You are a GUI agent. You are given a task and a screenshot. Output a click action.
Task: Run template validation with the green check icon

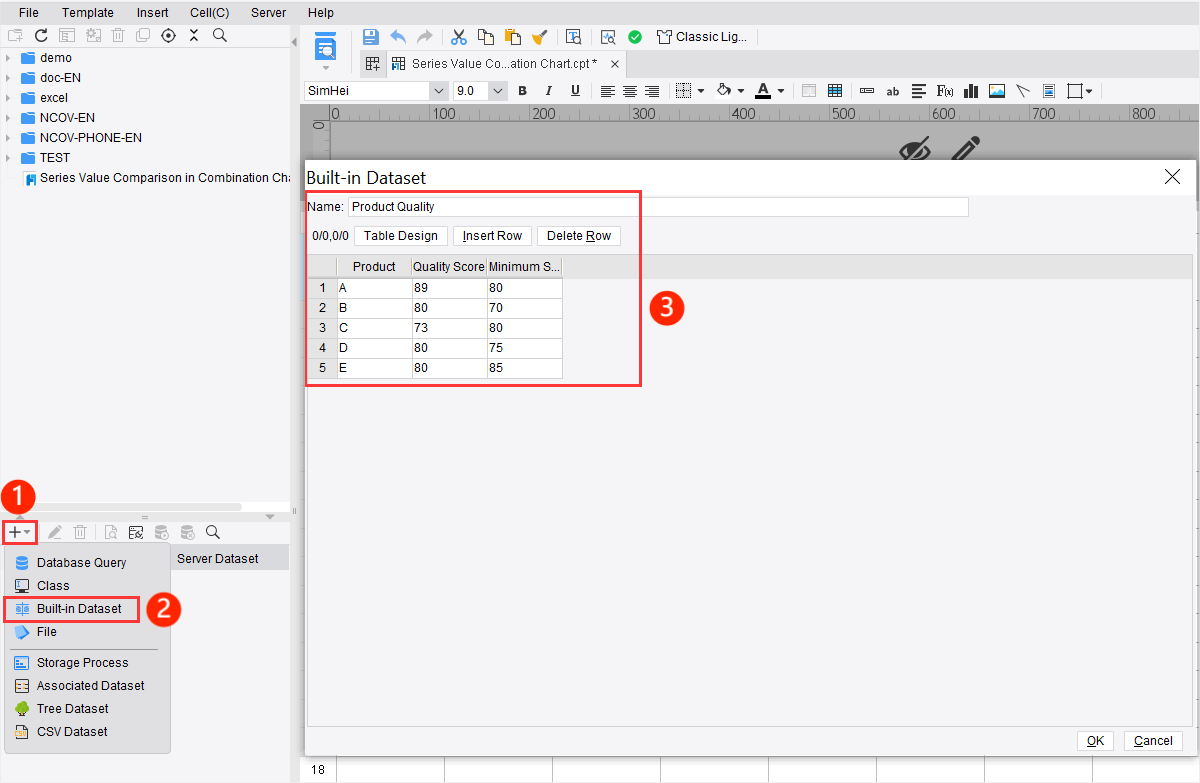click(635, 36)
